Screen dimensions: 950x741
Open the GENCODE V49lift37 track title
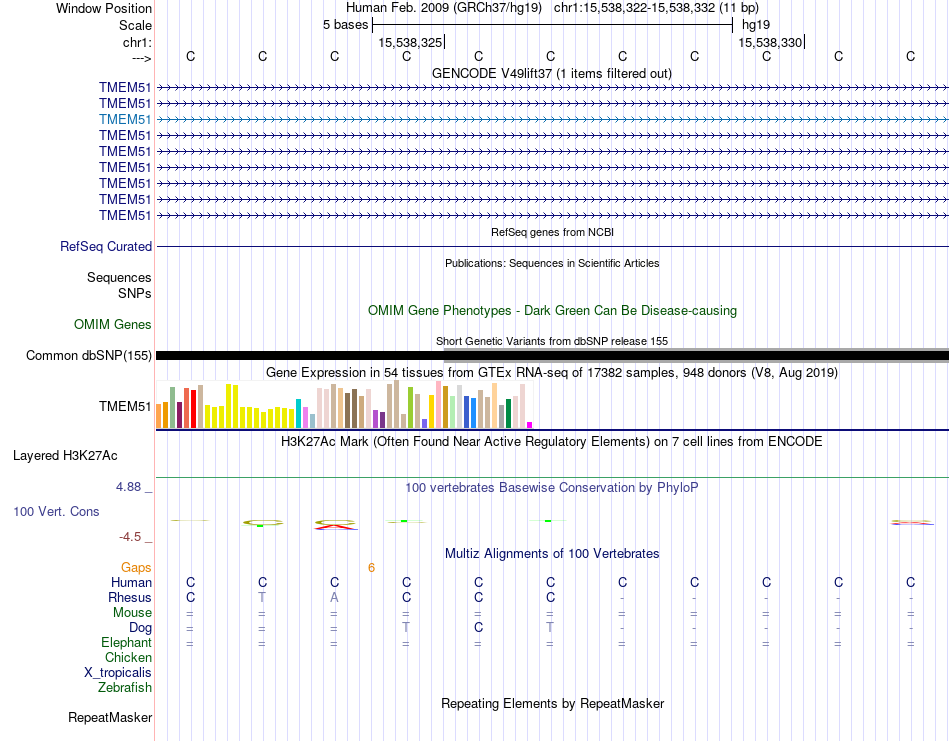tap(551, 73)
